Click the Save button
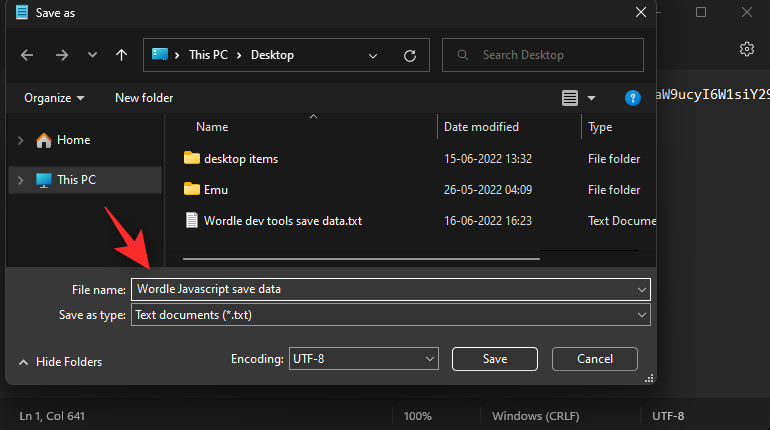 (495, 359)
